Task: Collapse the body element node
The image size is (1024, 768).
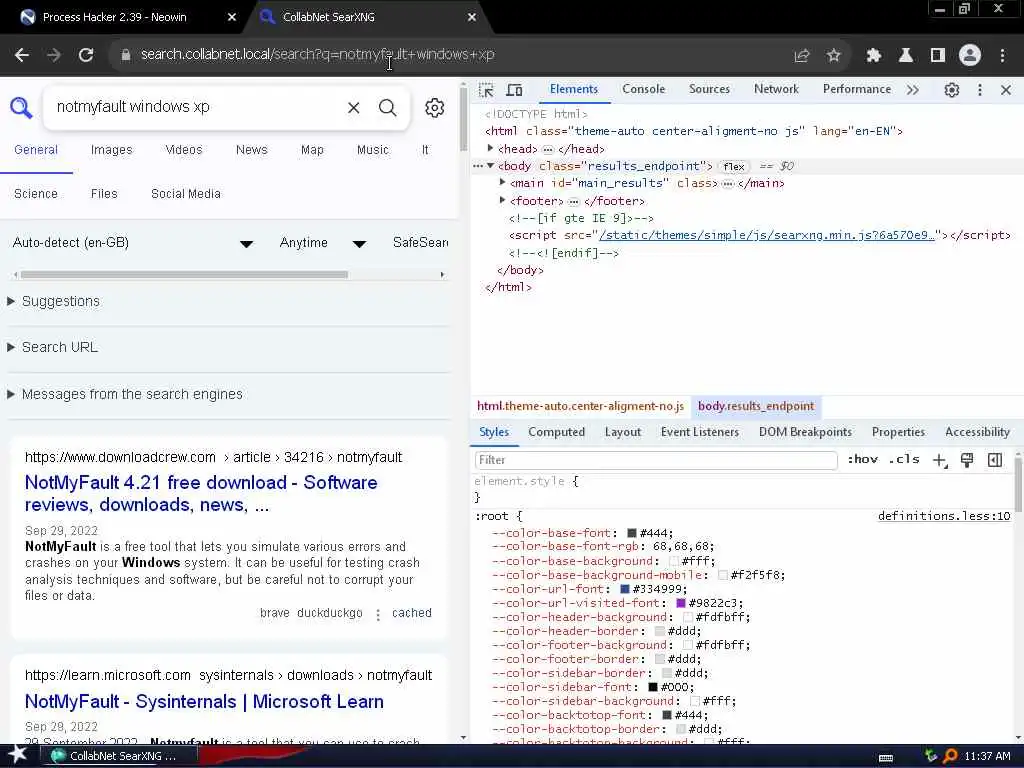Action: point(490,166)
